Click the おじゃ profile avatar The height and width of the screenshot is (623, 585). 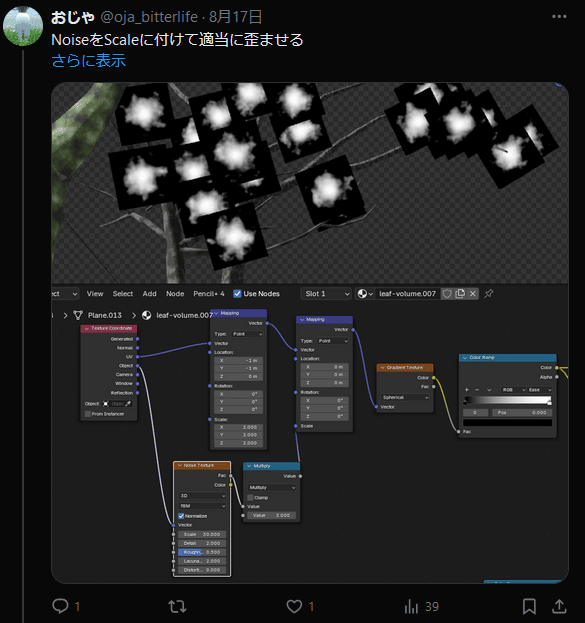click(x=23, y=26)
